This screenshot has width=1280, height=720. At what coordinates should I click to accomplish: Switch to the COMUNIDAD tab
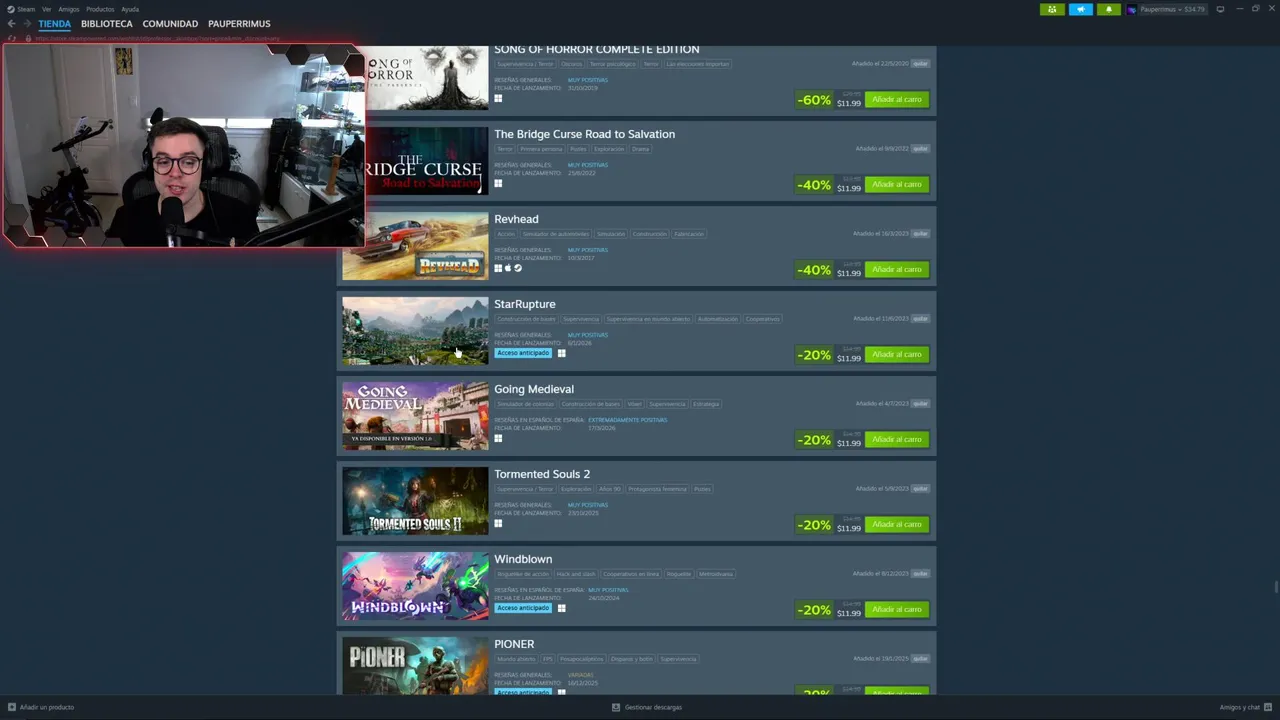[170, 24]
